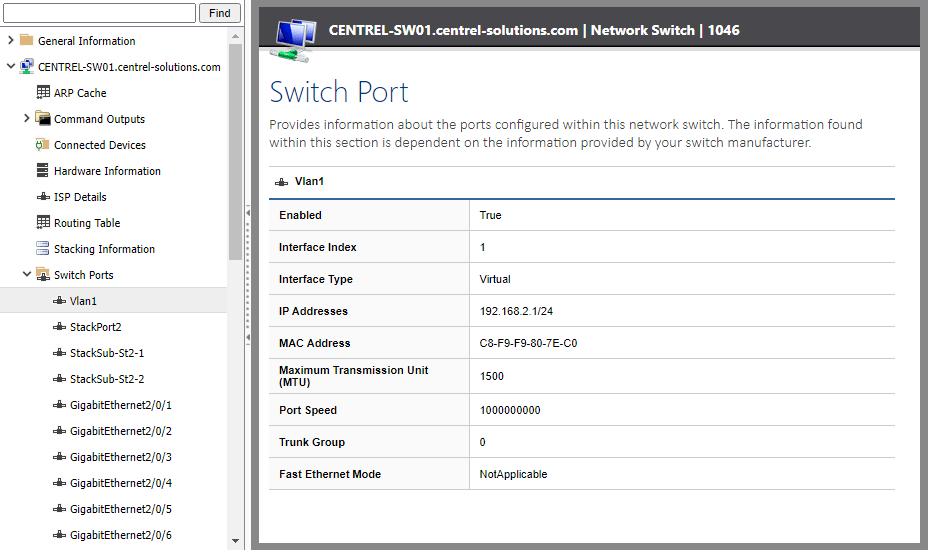
Task: Select GigabitEthernet2/0/3 in the tree
Action: click(121, 458)
